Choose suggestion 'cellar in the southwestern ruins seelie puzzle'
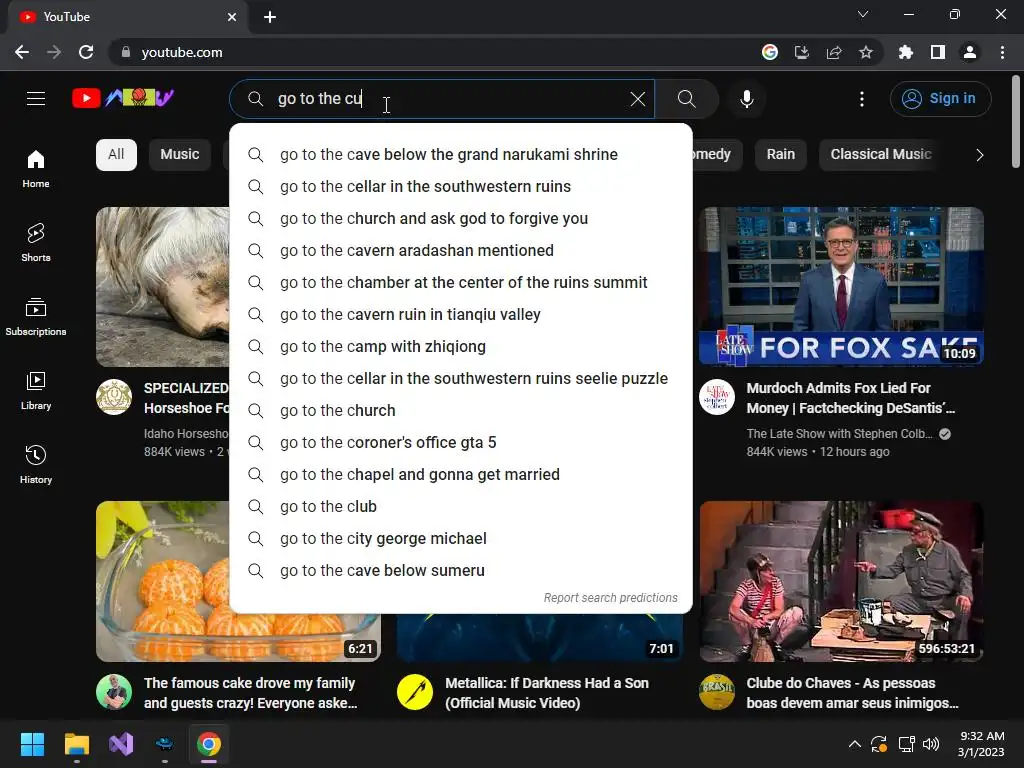Screen dimensions: 1024x768 (461, 379)
